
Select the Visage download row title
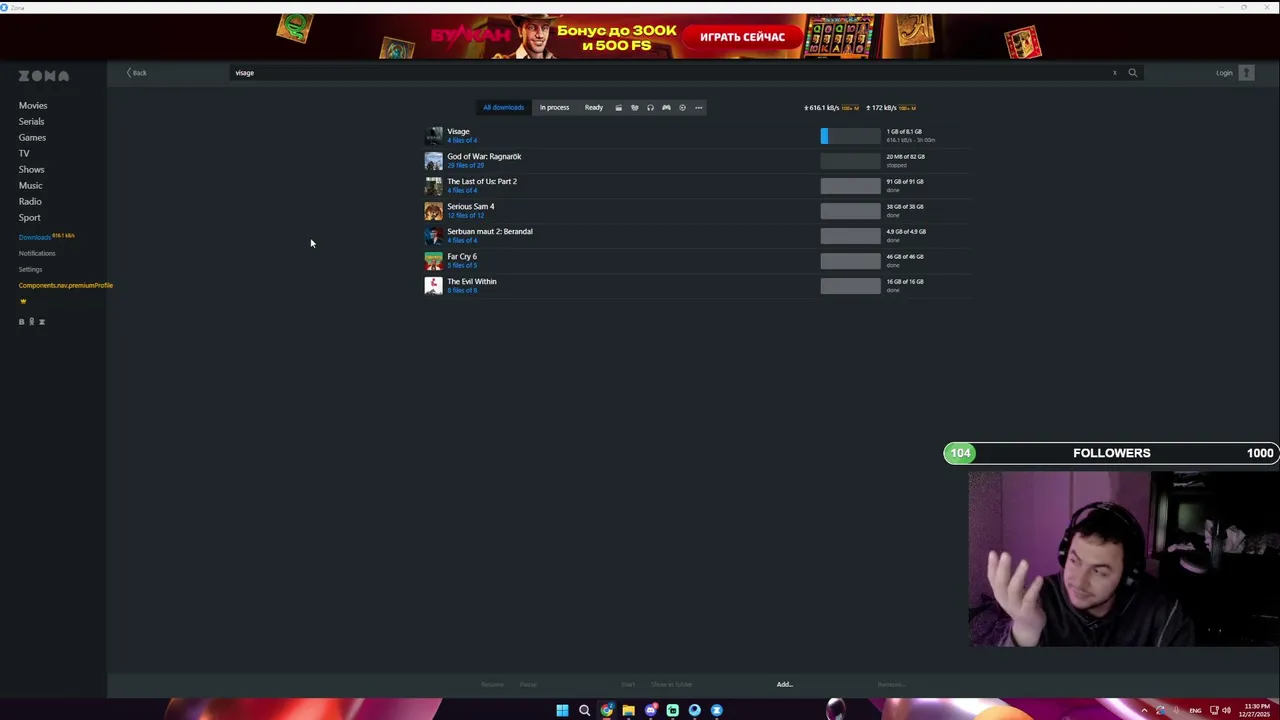click(458, 132)
